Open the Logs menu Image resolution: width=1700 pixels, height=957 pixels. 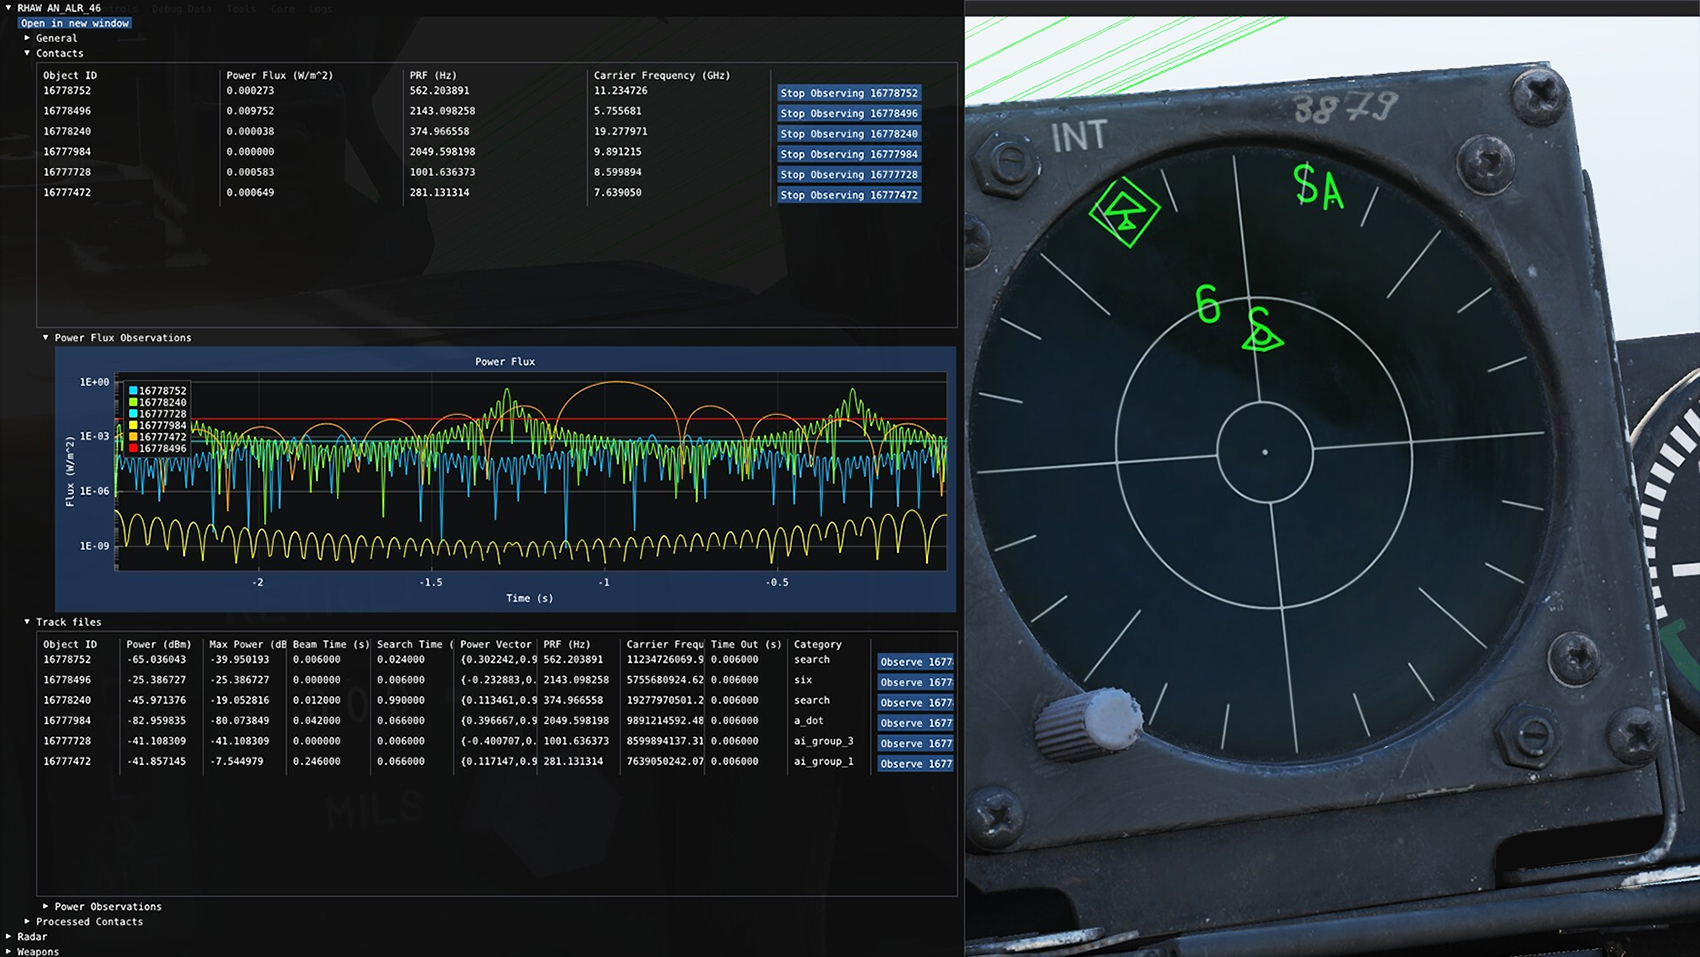321,8
